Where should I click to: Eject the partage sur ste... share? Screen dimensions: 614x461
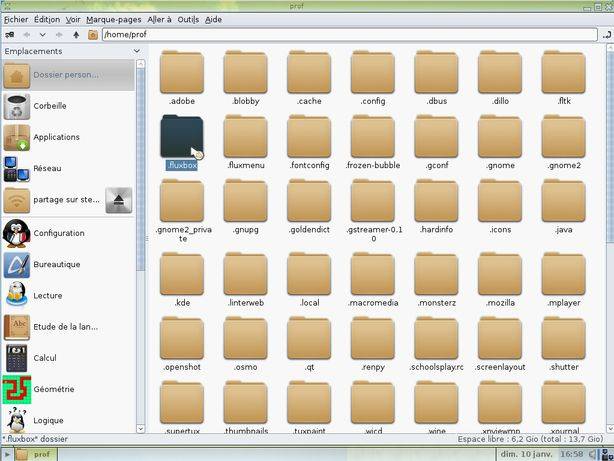(119, 200)
